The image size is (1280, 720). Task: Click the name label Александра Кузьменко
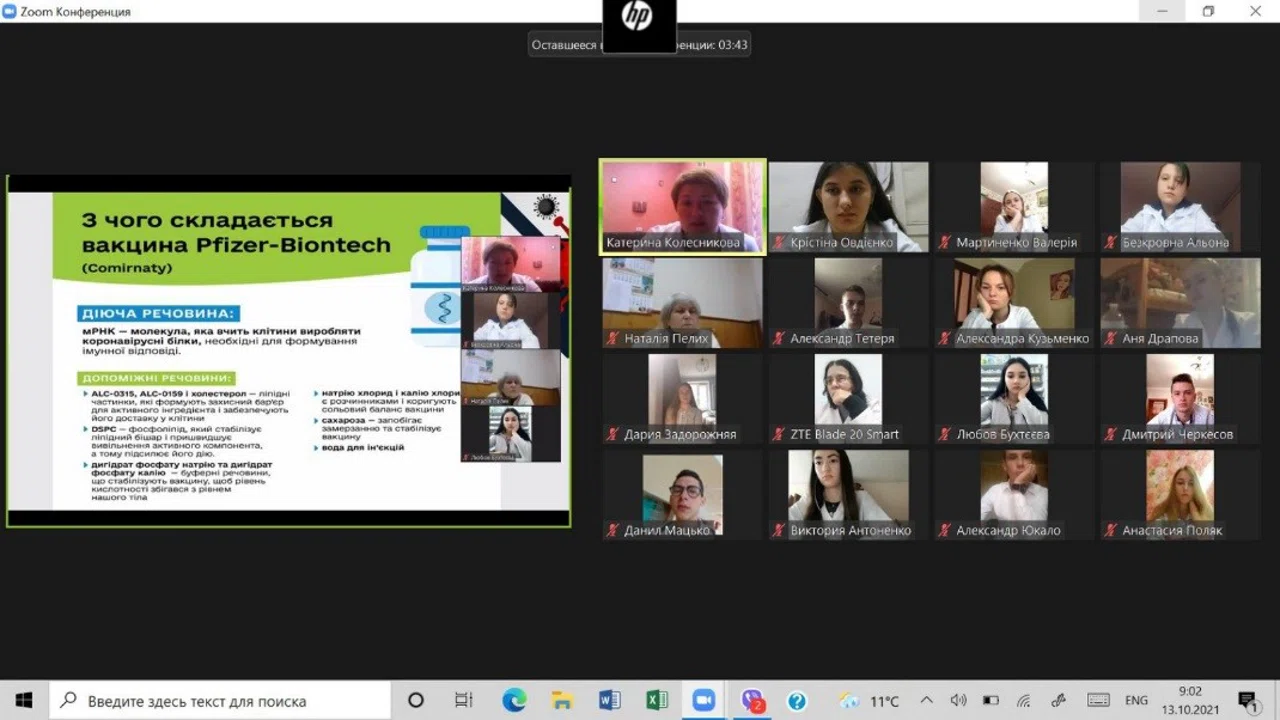pyautogui.click(x=1023, y=339)
